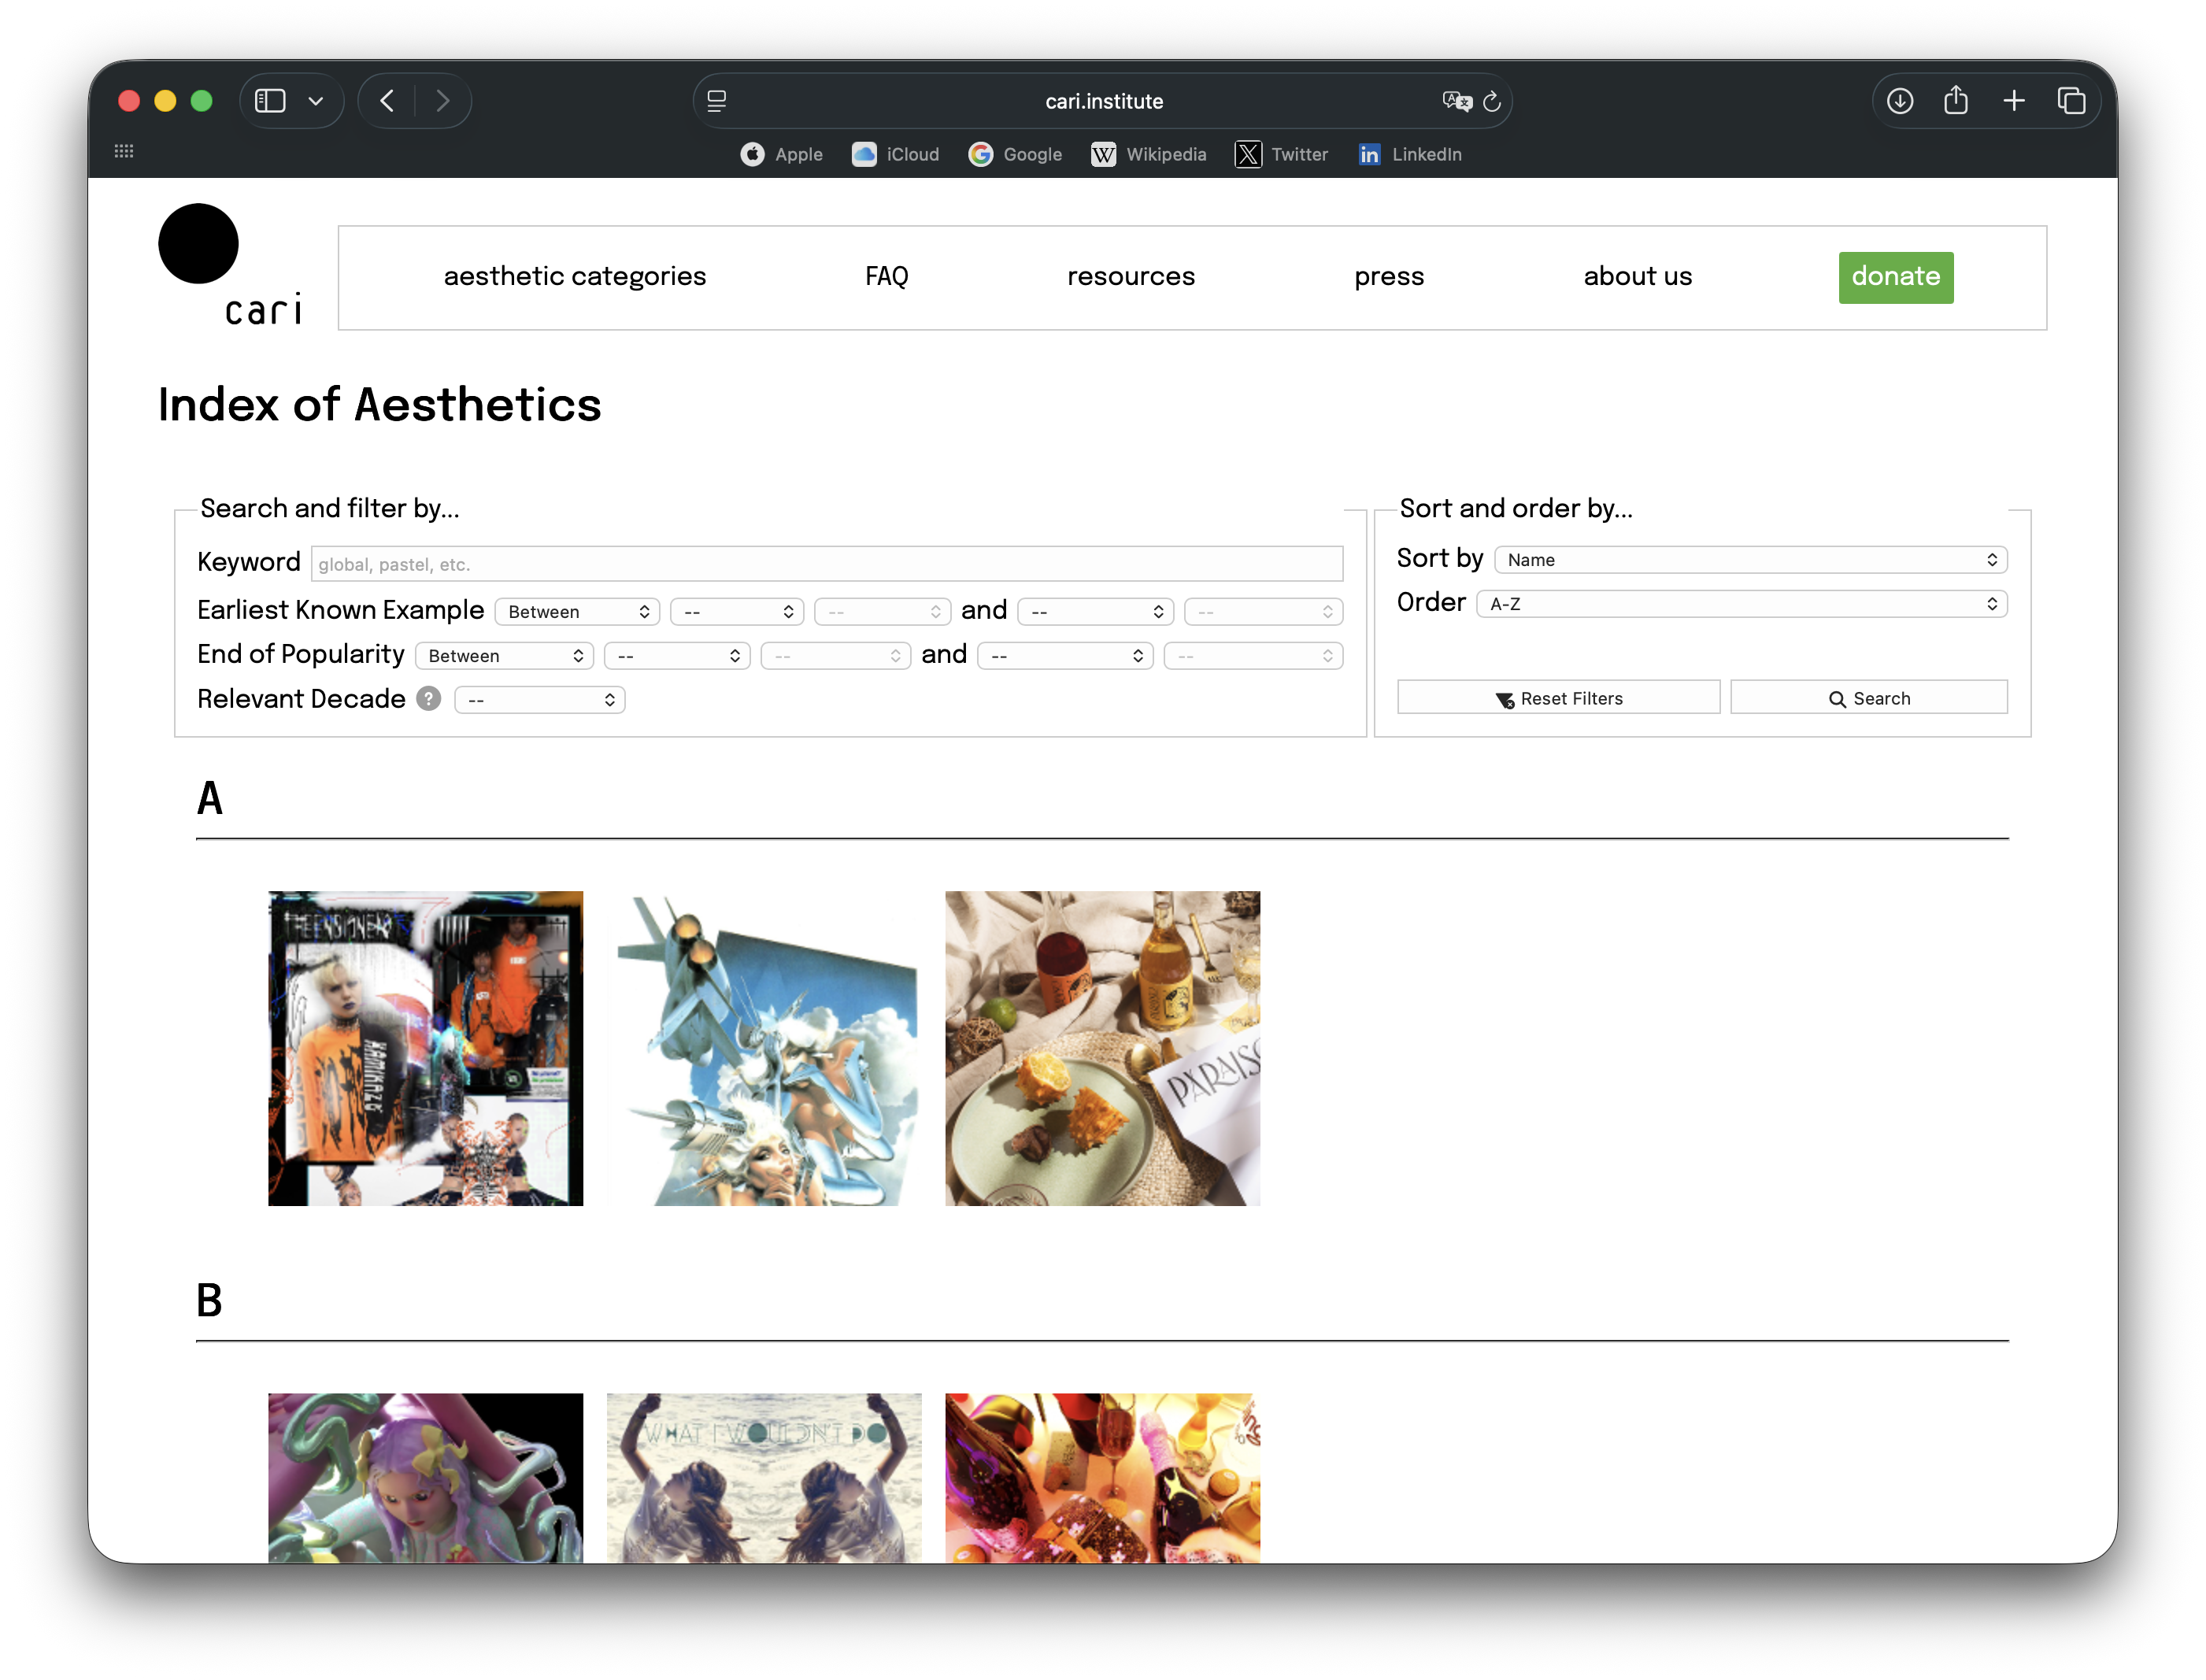Open the Paradise picnic food thumbnail

(x=1102, y=1048)
